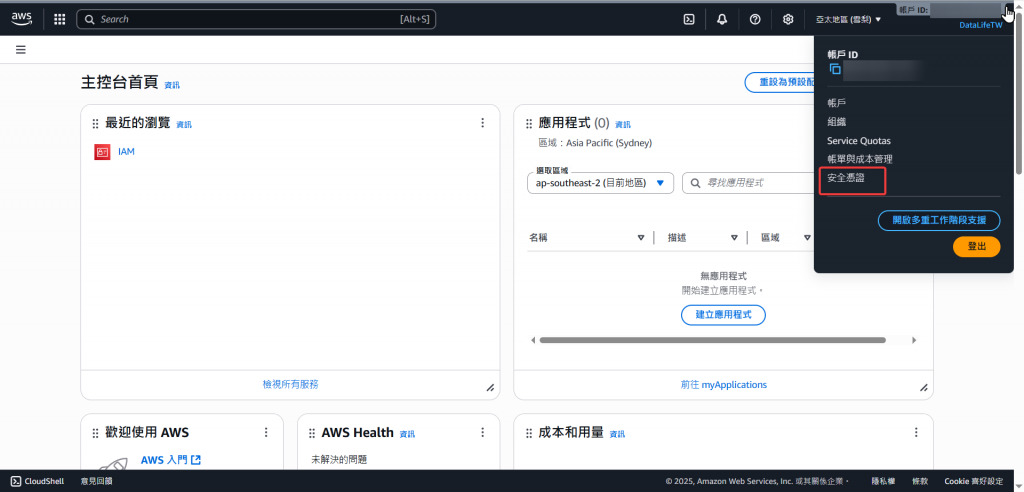
Task: Click the 開啟多重工作階段支援 button
Action: pos(939,220)
